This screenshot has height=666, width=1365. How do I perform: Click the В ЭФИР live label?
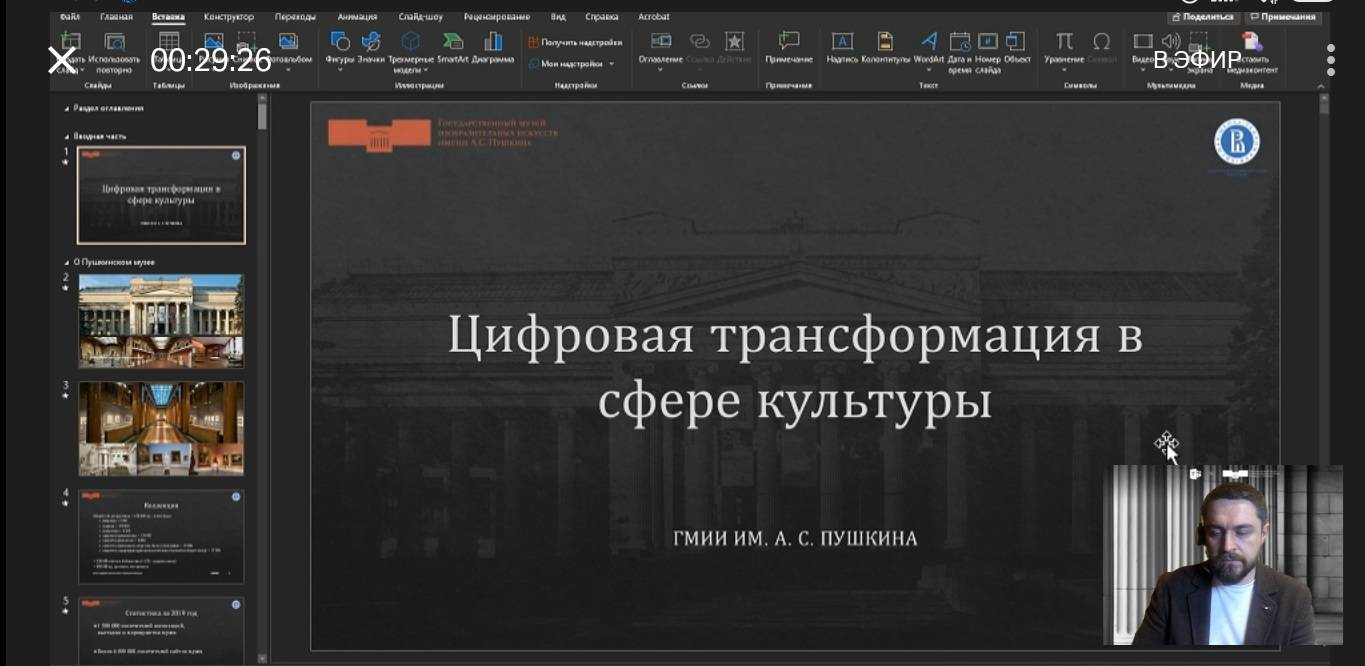[x=1196, y=60]
